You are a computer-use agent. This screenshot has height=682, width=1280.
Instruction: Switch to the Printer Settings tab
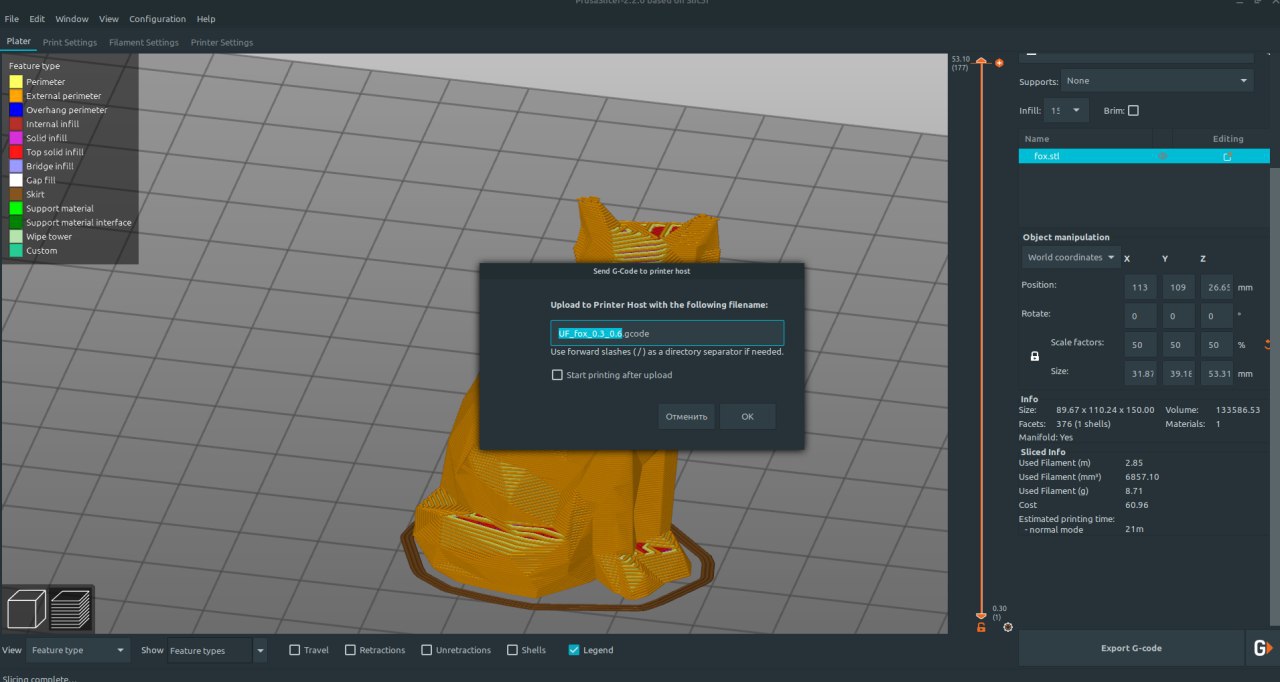pos(222,42)
